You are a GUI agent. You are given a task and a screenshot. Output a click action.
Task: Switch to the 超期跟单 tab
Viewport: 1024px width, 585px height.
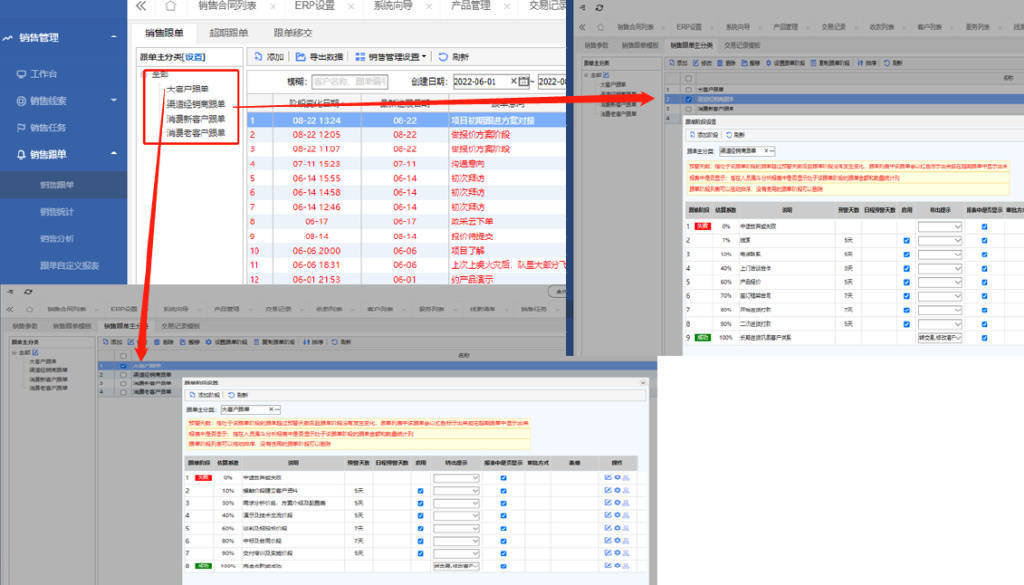tap(228, 33)
